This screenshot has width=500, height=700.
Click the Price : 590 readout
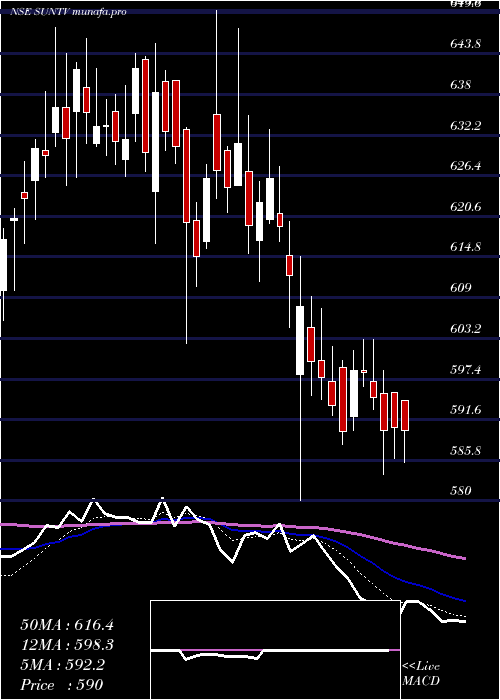click(62, 685)
